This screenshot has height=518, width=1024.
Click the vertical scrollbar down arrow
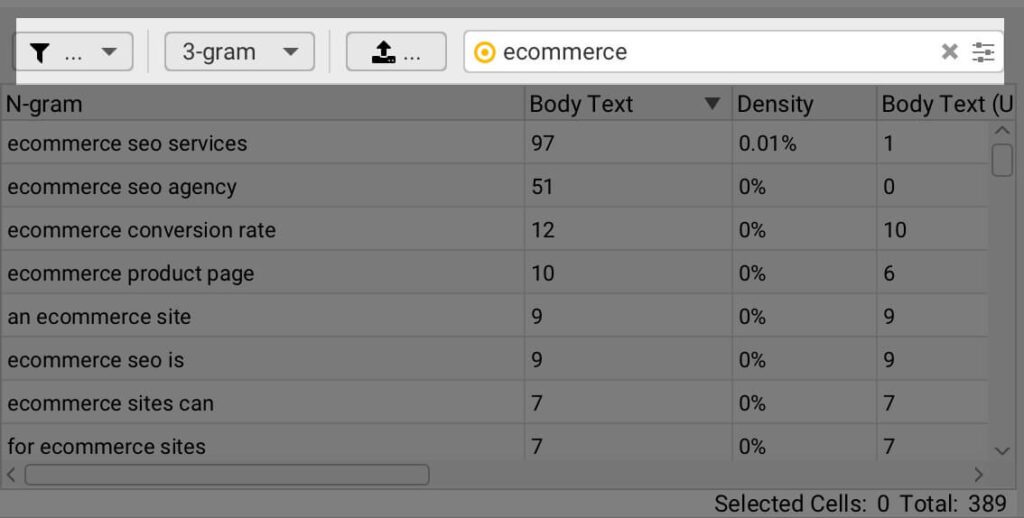(x=1002, y=450)
